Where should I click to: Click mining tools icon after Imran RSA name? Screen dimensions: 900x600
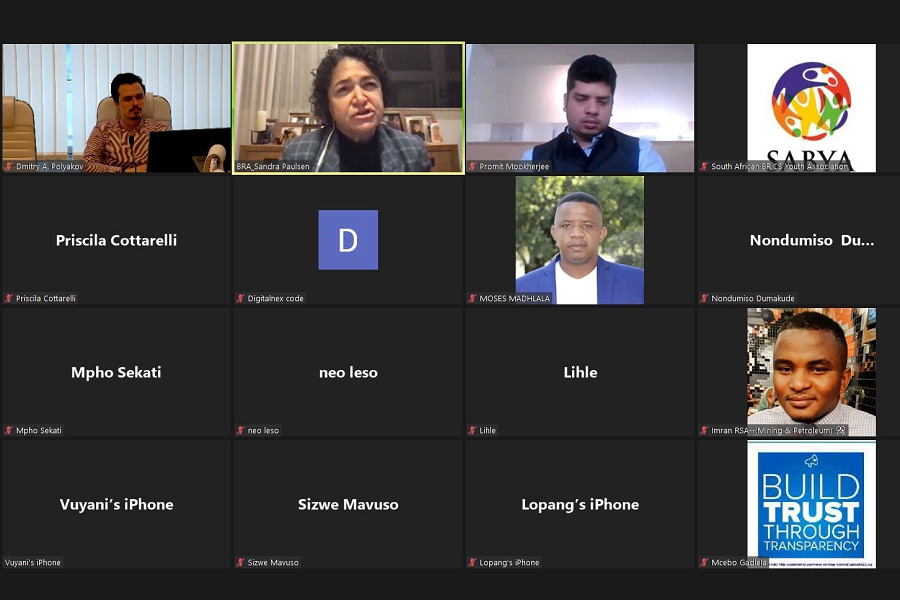click(841, 430)
